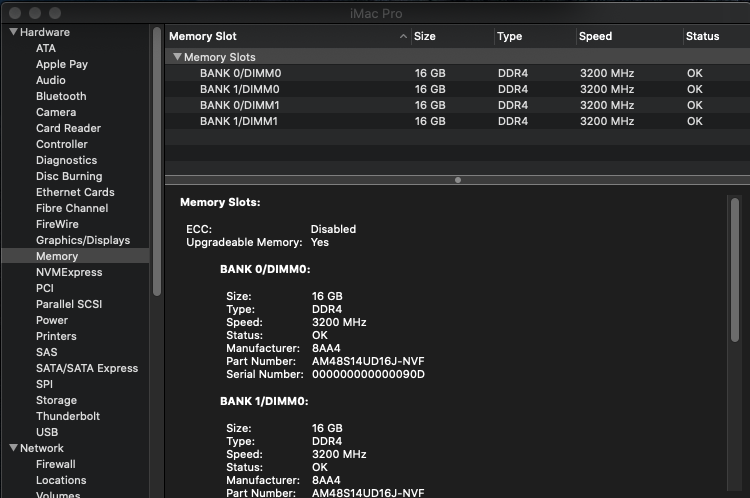Select the Network category label
The width and height of the screenshot is (750, 498).
tap(42, 448)
